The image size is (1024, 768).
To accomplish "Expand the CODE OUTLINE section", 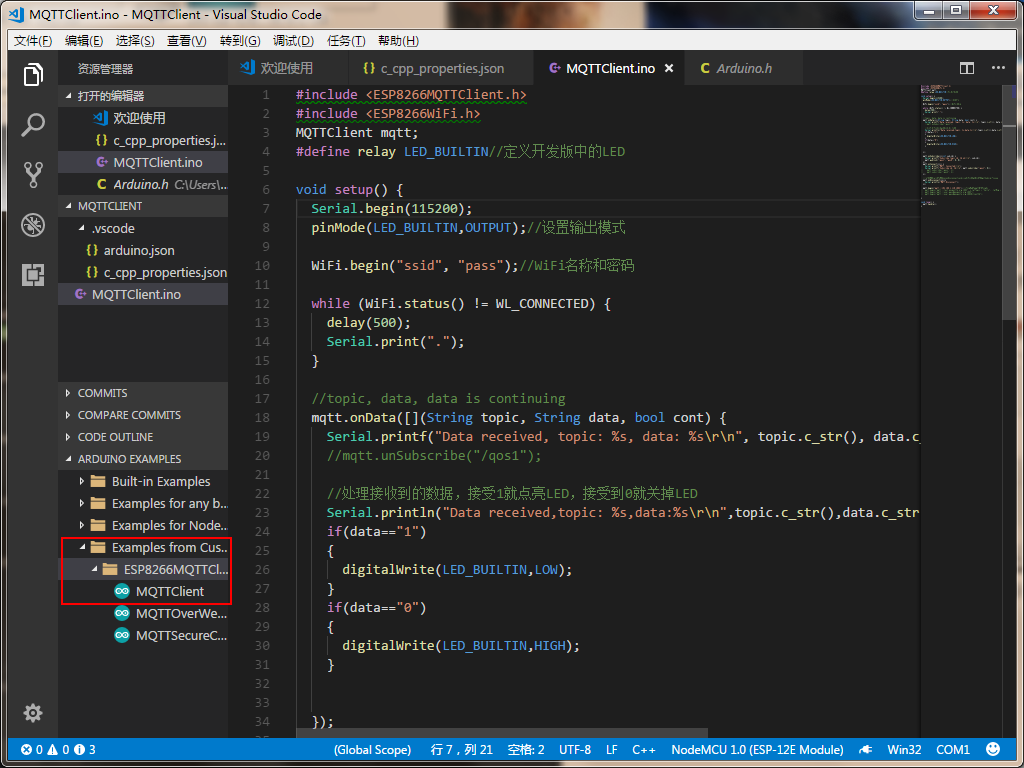I will 143,437.
